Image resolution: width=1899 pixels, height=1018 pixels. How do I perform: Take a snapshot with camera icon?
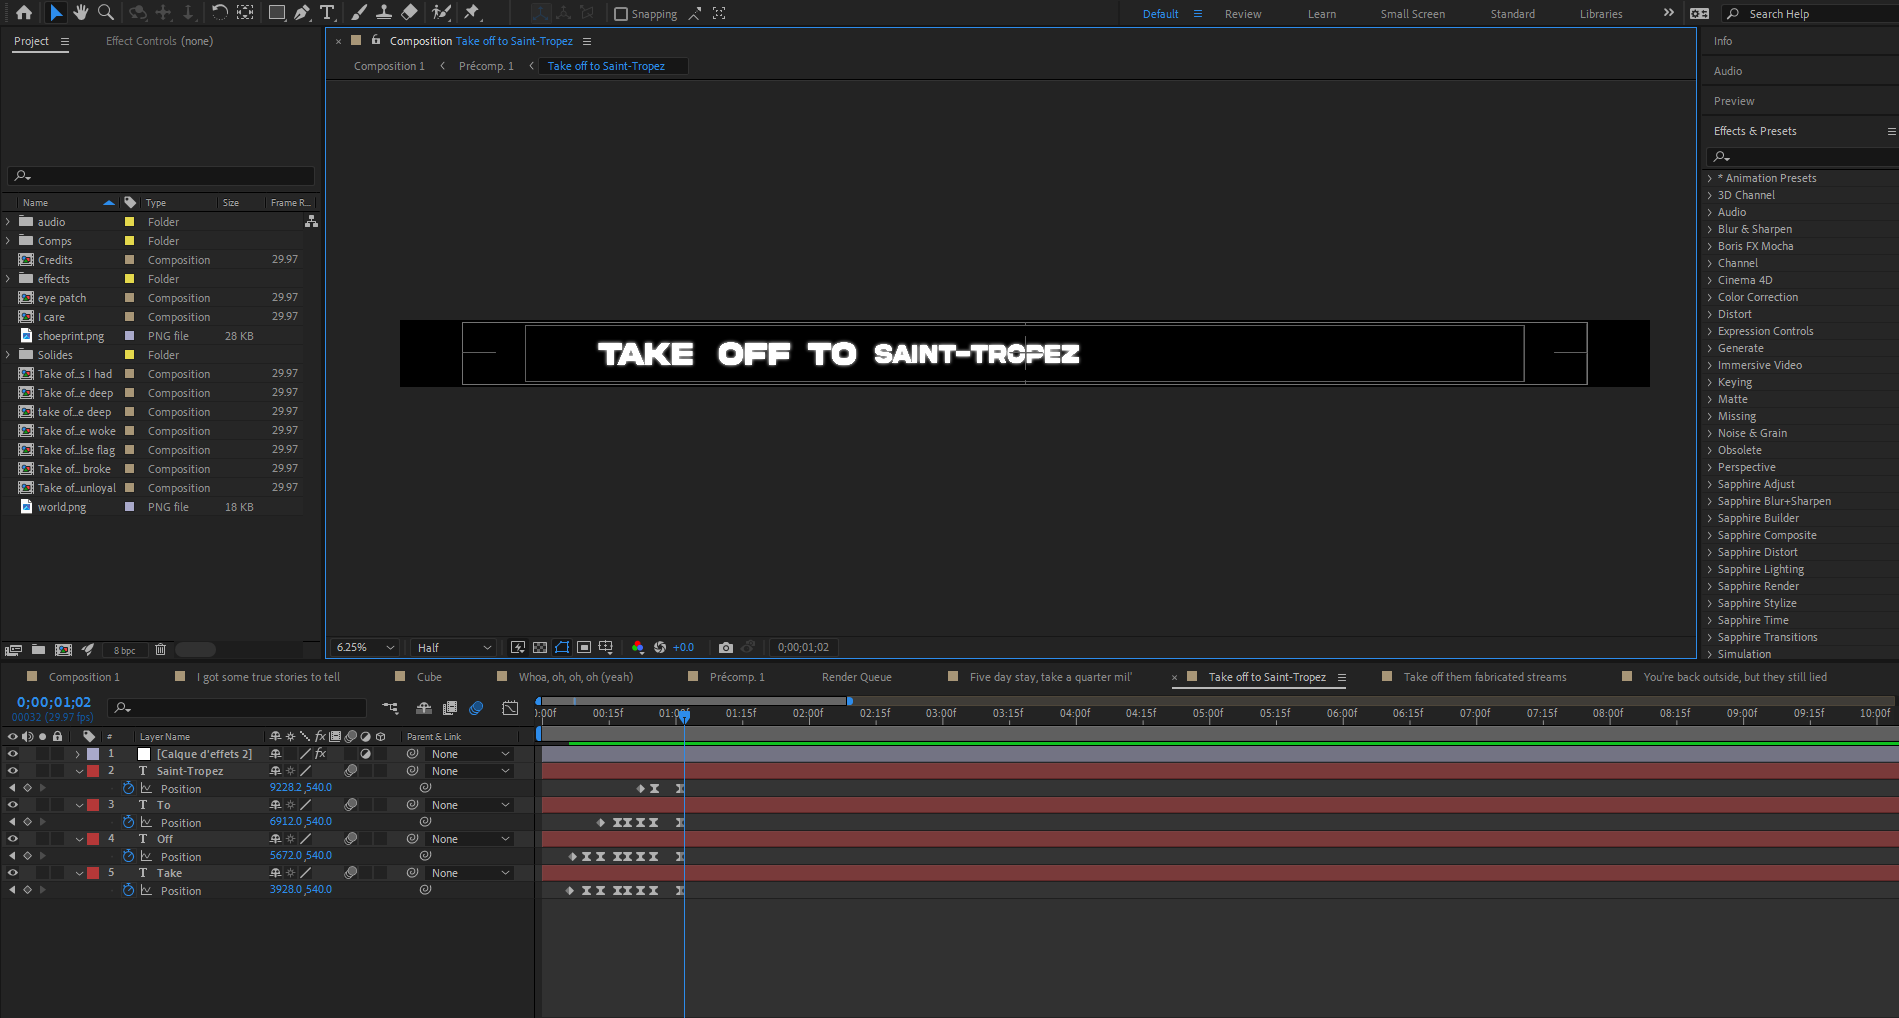pyautogui.click(x=726, y=647)
